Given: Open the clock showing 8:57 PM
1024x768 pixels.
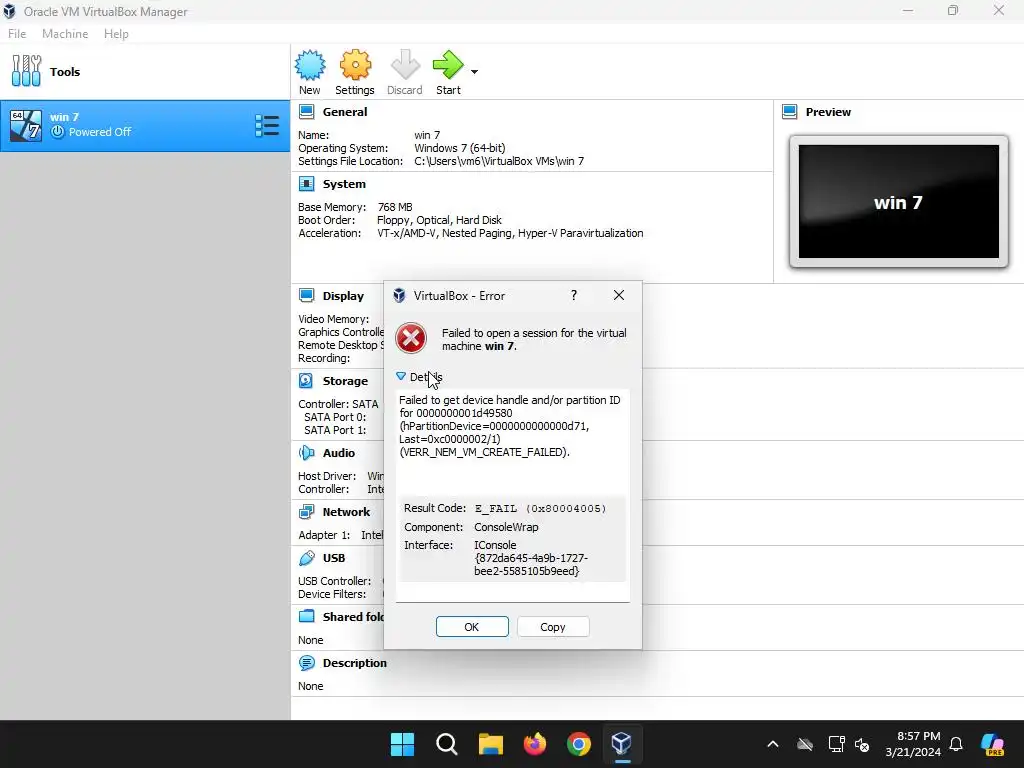Looking at the screenshot, I should coord(913,744).
